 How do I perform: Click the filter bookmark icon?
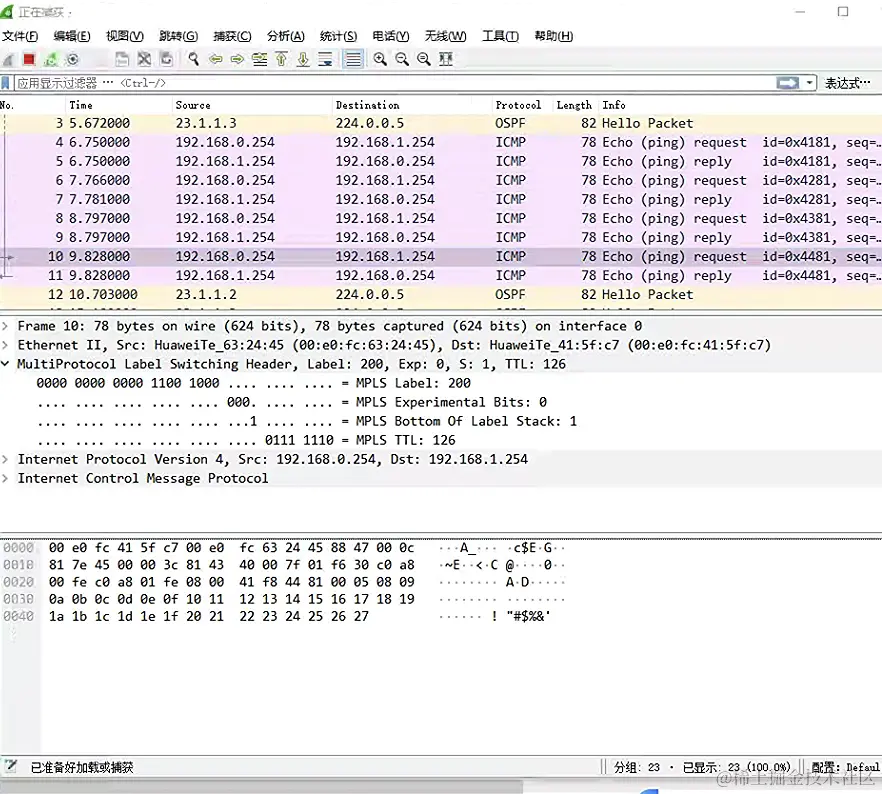(6, 83)
